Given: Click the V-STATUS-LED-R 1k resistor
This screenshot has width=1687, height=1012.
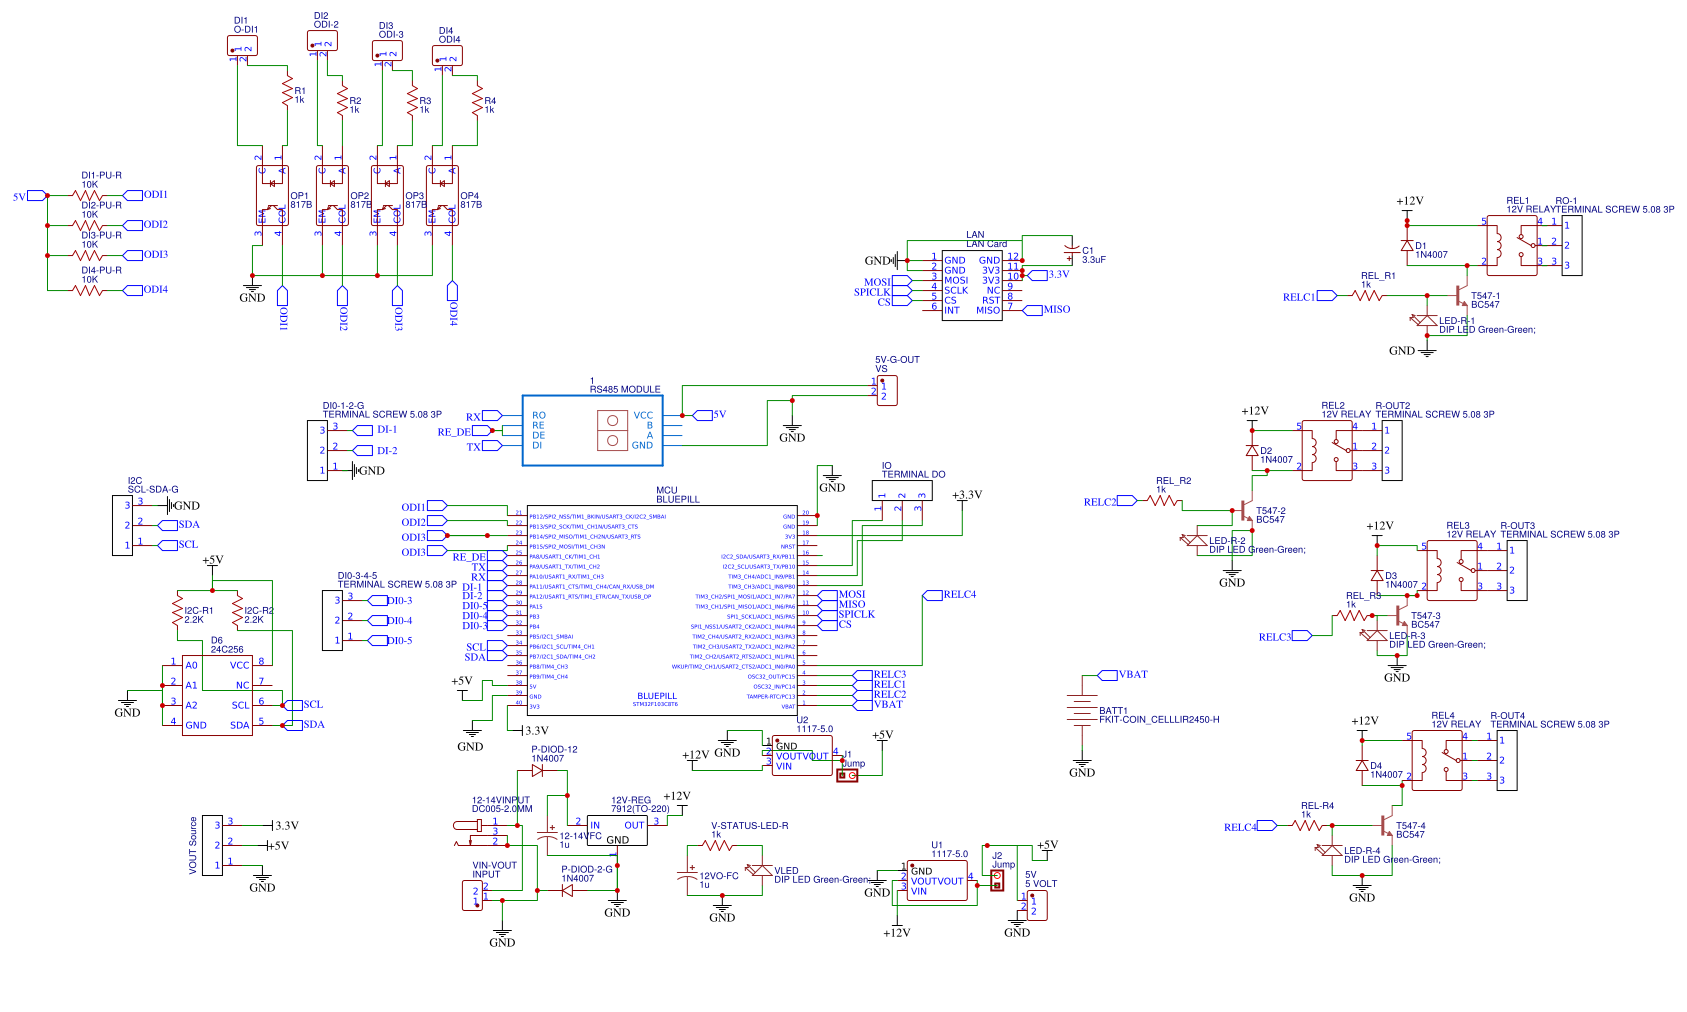Looking at the screenshot, I should point(717,846).
